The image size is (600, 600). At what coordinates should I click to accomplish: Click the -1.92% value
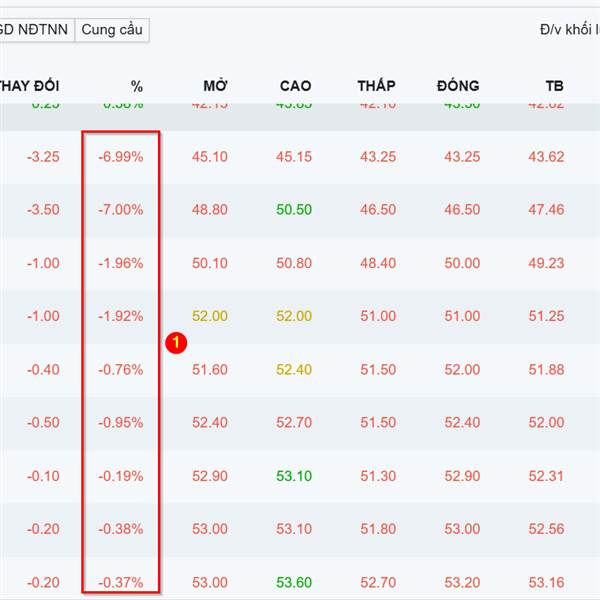pos(121,316)
